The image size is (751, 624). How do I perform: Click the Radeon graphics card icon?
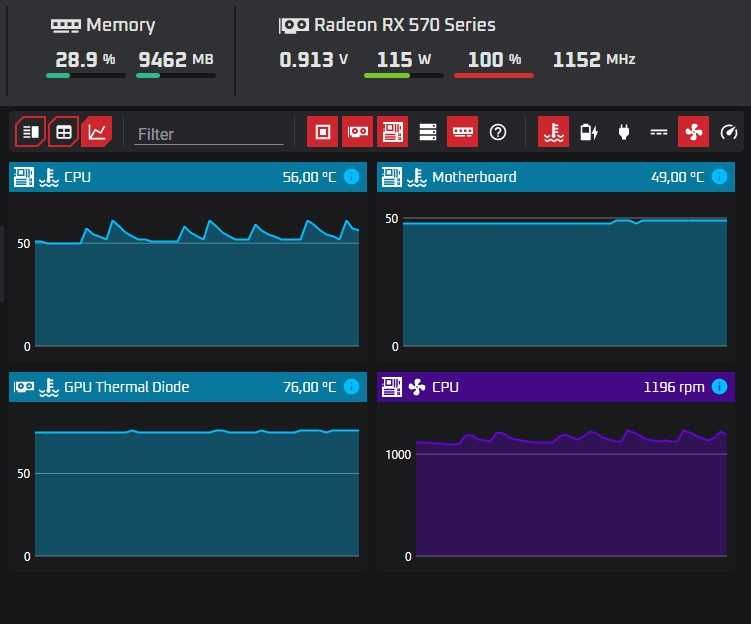click(x=294, y=25)
